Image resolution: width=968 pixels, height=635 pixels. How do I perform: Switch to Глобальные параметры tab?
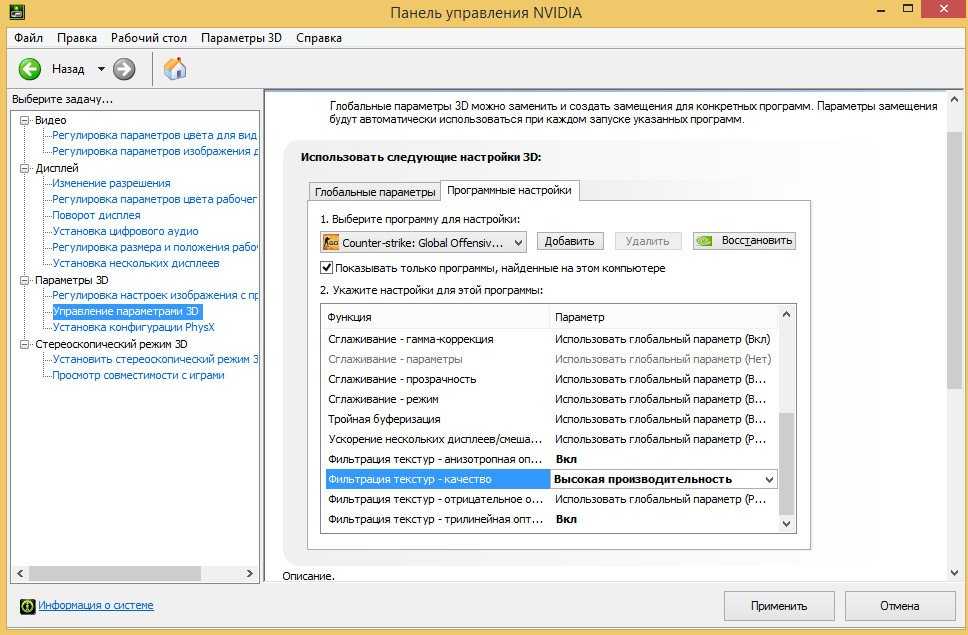click(374, 192)
